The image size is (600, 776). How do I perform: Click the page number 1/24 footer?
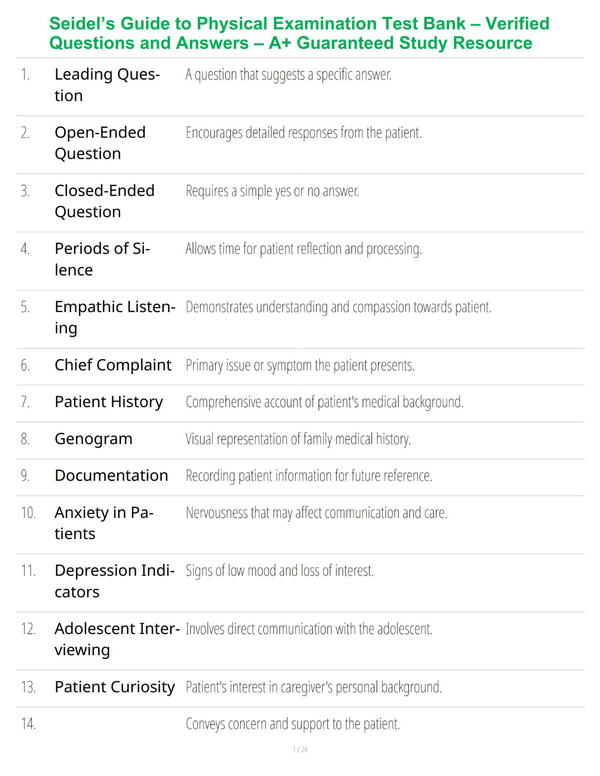[300, 750]
